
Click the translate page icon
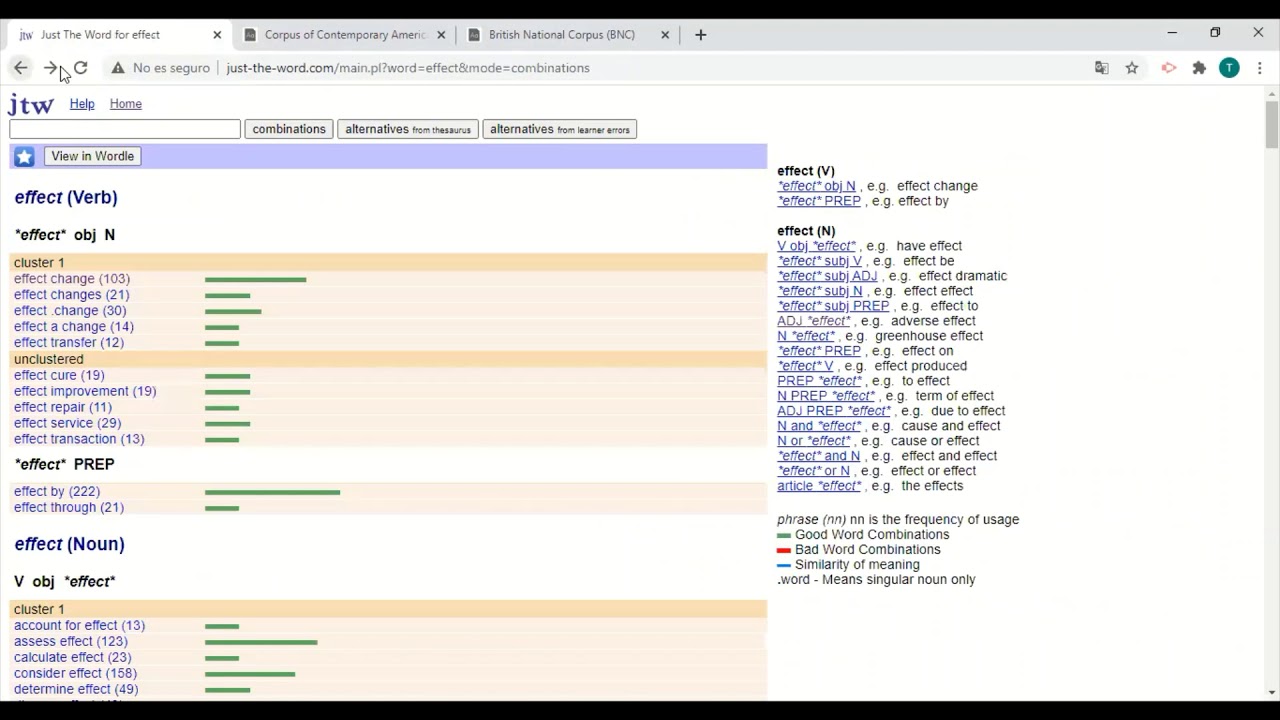(1102, 68)
